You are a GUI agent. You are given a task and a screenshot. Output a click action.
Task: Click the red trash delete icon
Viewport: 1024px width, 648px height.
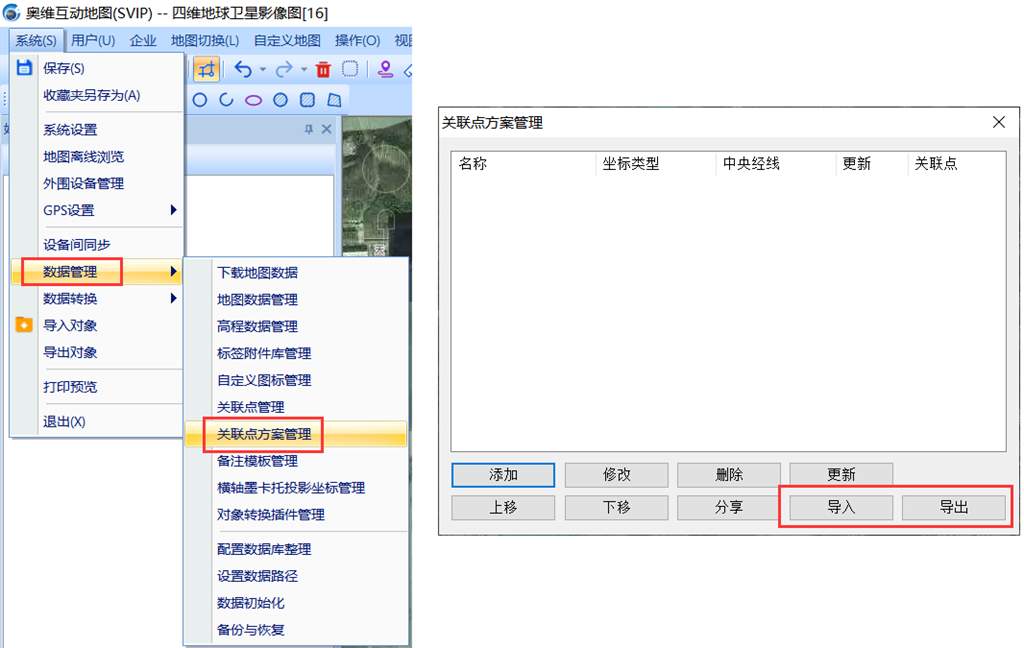(x=323, y=69)
